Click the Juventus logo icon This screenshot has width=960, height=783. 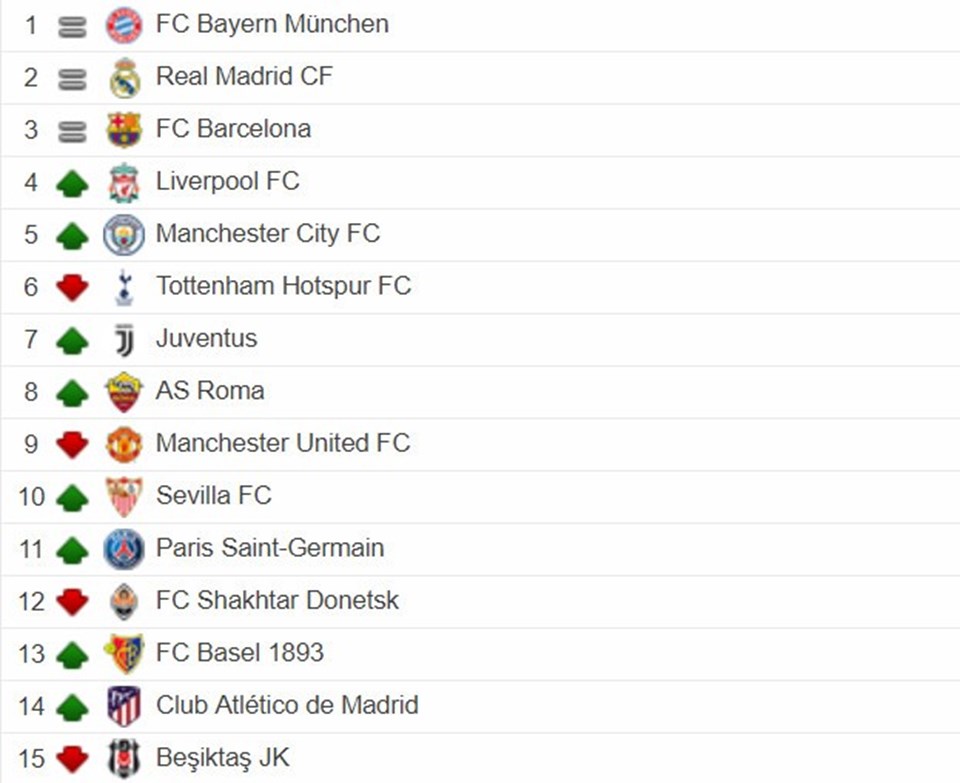pos(124,340)
